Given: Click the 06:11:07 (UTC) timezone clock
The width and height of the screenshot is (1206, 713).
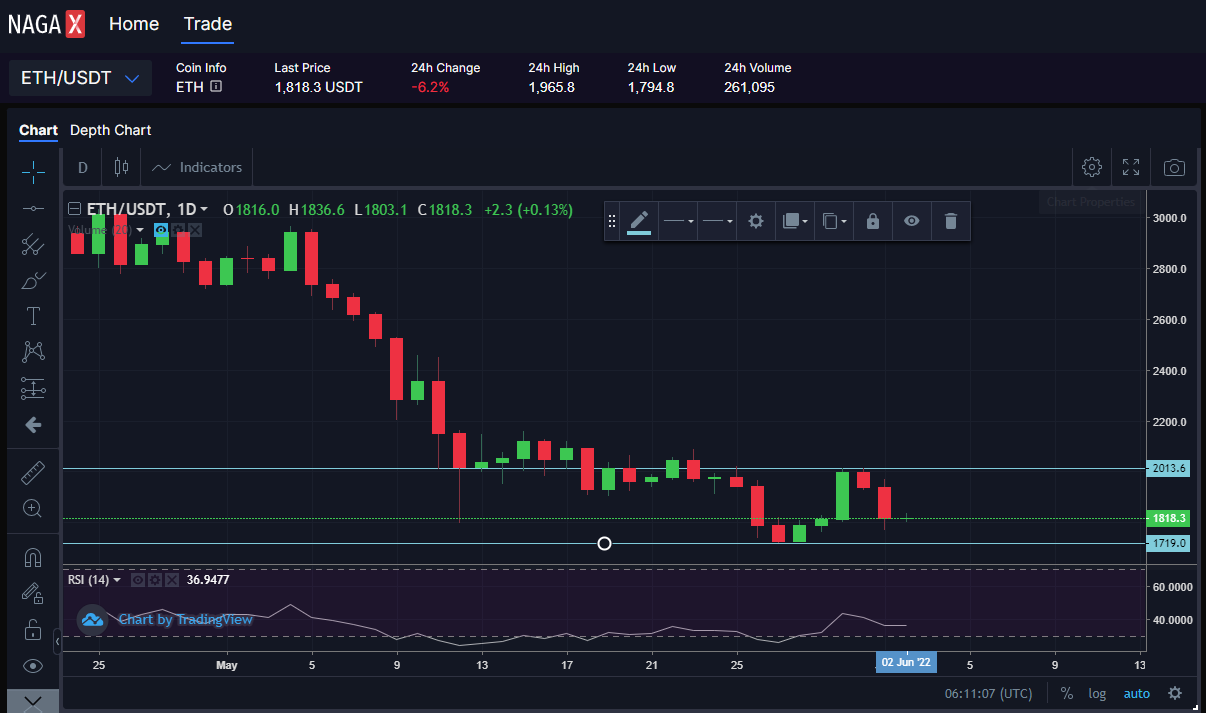Looking at the screenshot, I should [989, 693].
